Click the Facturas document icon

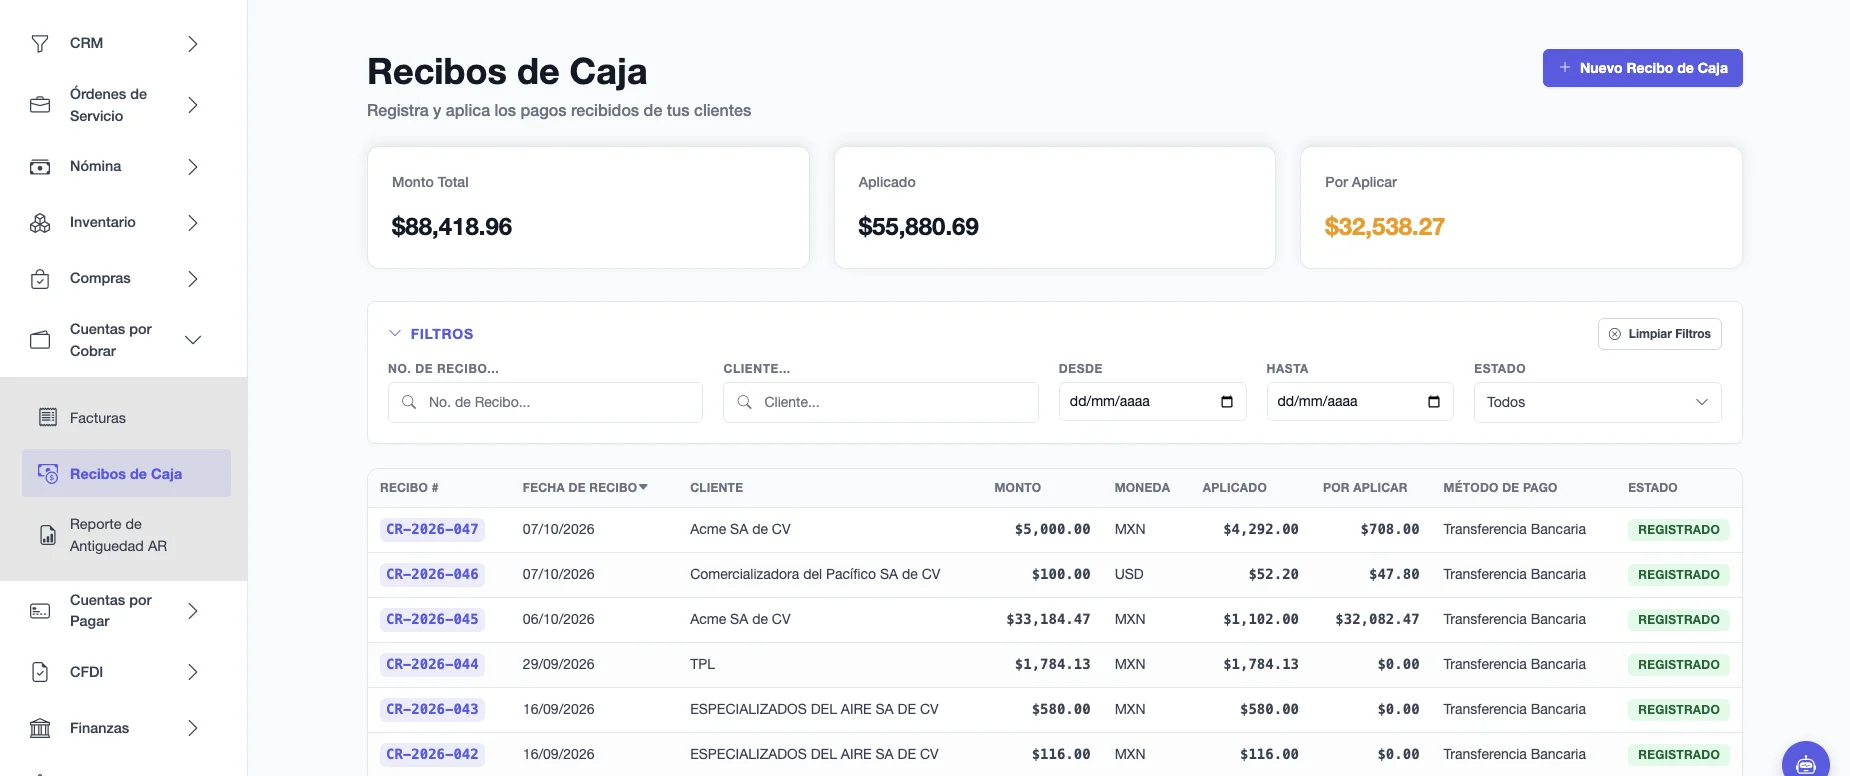coord(48,417)
